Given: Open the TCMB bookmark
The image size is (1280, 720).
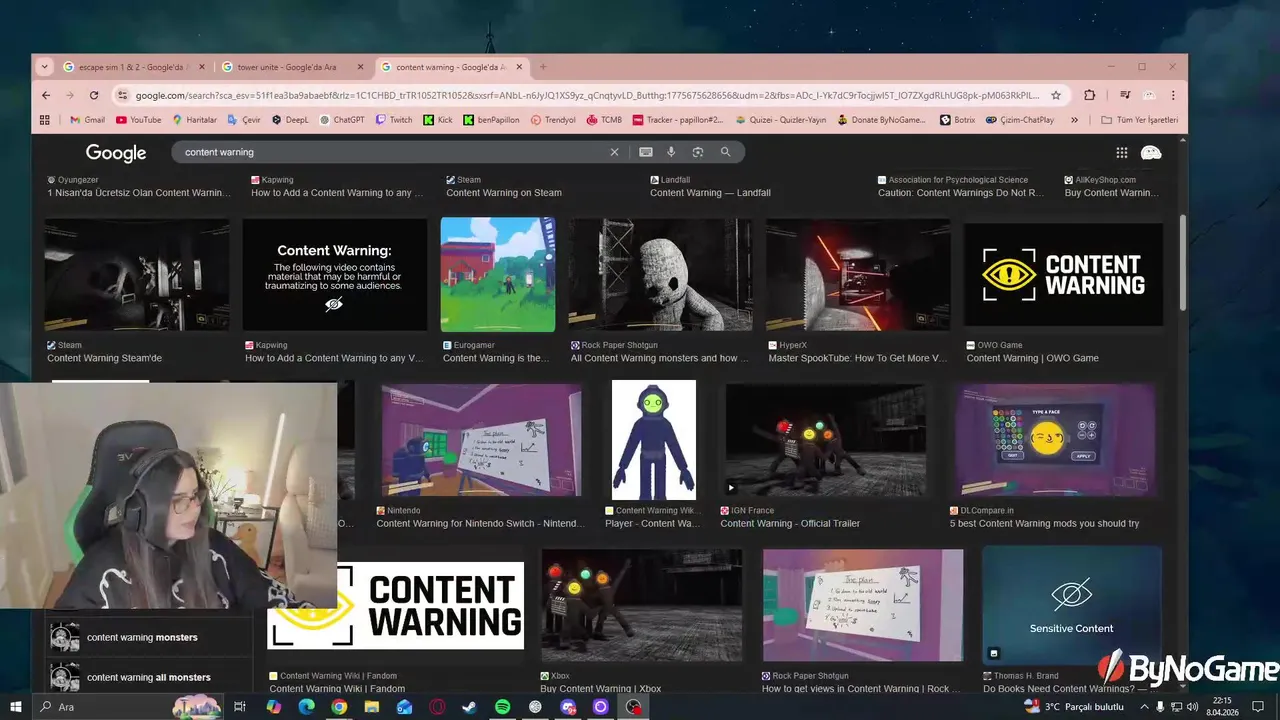Looking at the screenshot, I should (x=605, y=120).
